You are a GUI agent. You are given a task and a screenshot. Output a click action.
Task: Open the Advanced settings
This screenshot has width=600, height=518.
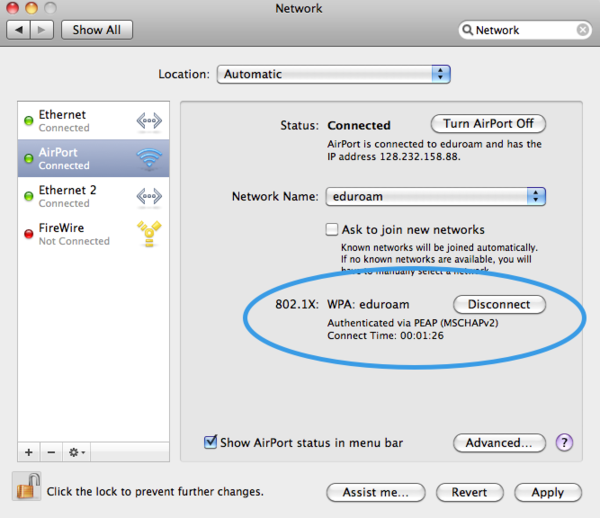pos(499,442)
